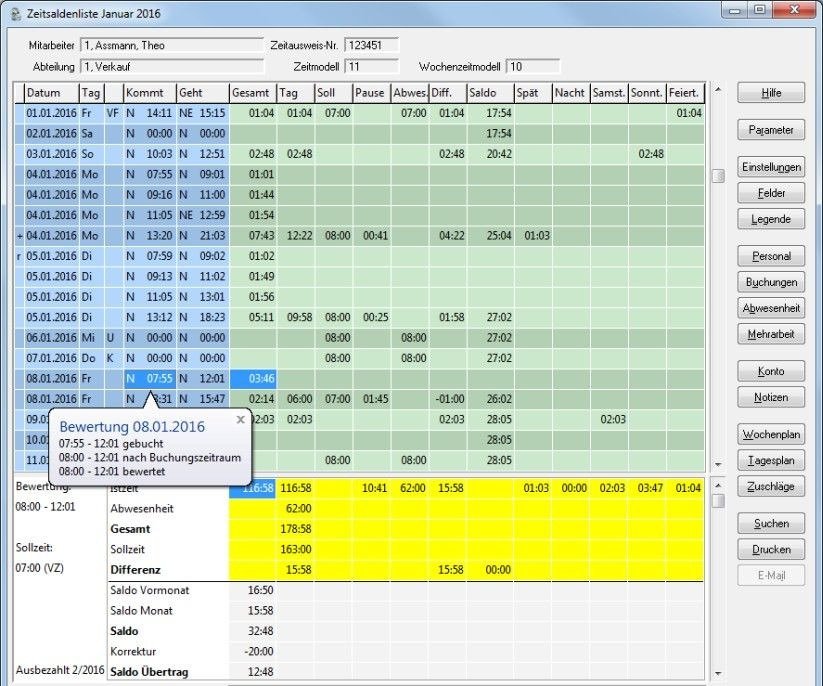Click the Abwesenheit button
The image size is (823, 686).
(x=771, y=308)
